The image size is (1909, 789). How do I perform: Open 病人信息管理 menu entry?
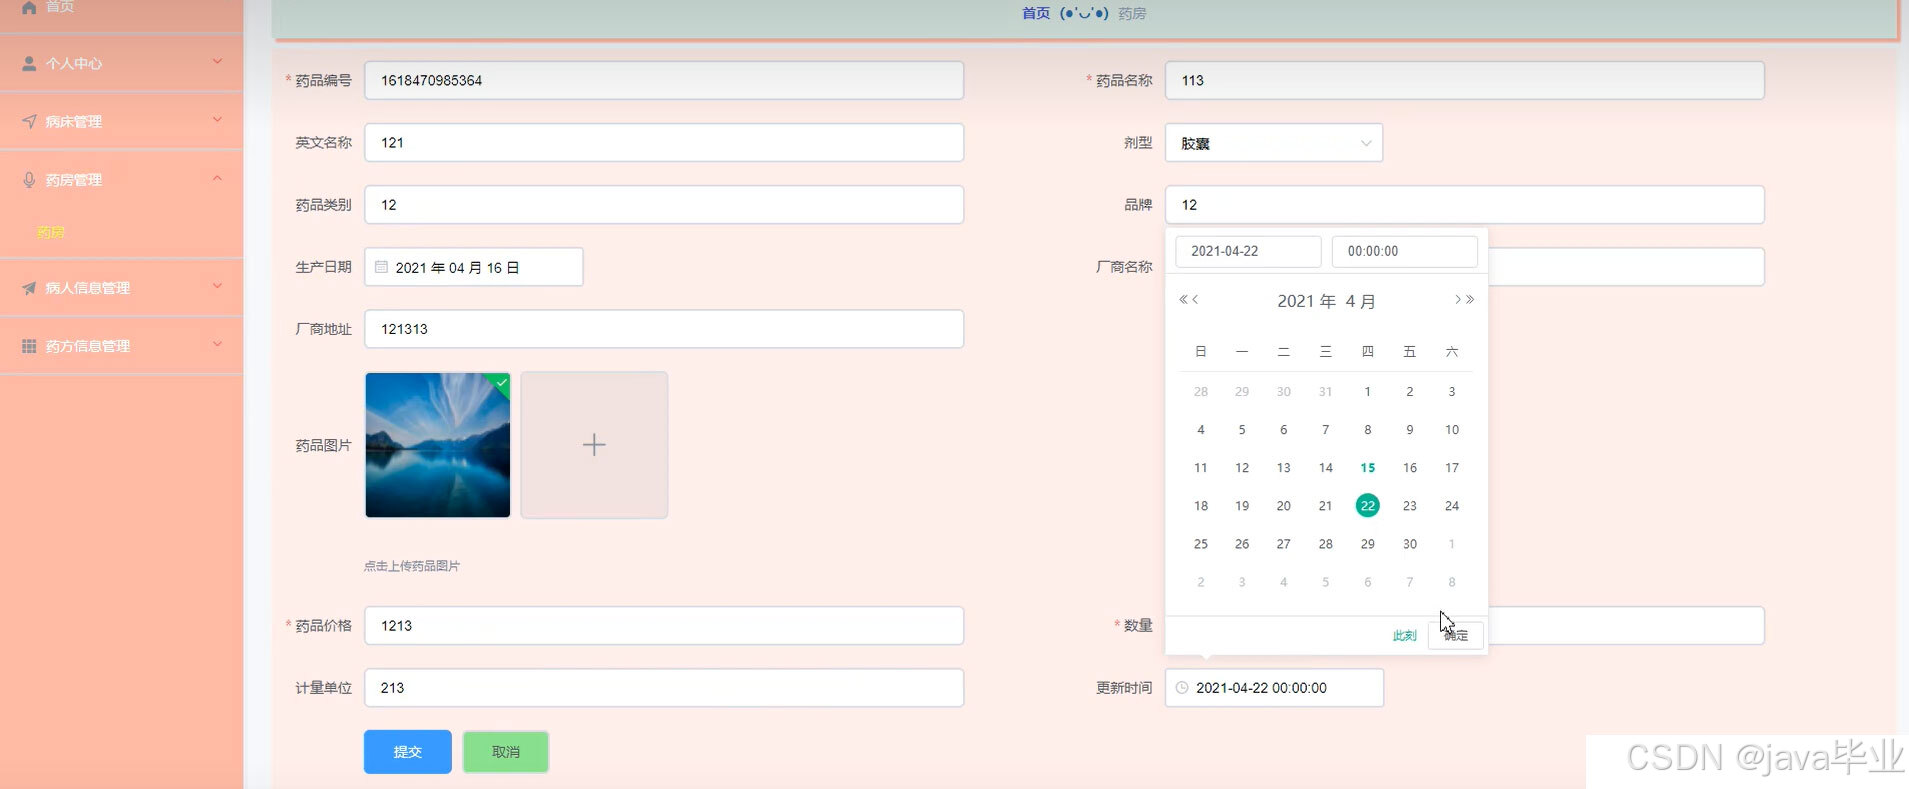[121, 287]
